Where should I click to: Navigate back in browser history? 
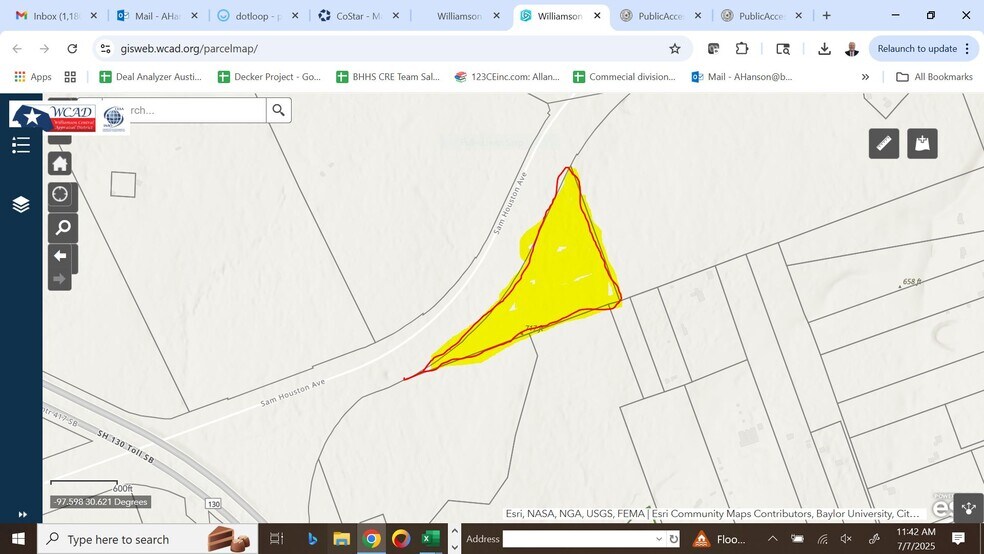(17, 48)
